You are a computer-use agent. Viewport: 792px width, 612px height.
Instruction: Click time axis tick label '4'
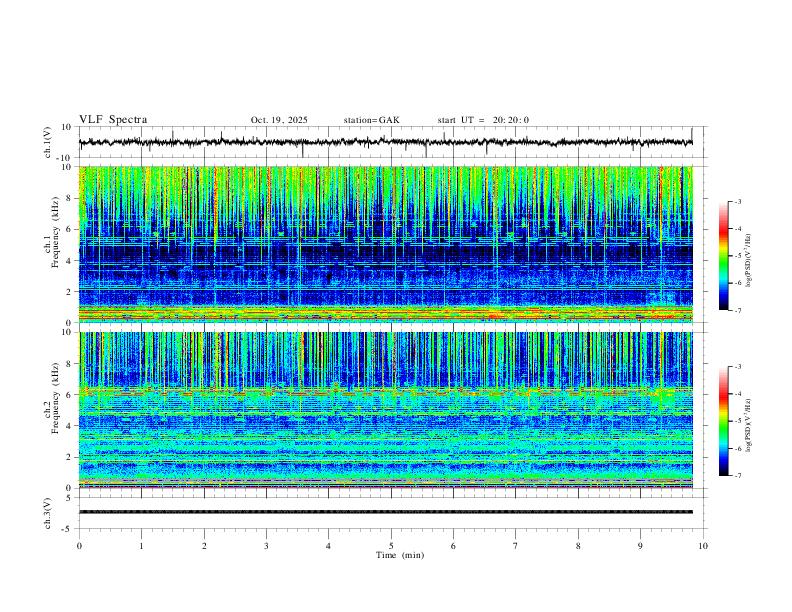coord(329,546)
